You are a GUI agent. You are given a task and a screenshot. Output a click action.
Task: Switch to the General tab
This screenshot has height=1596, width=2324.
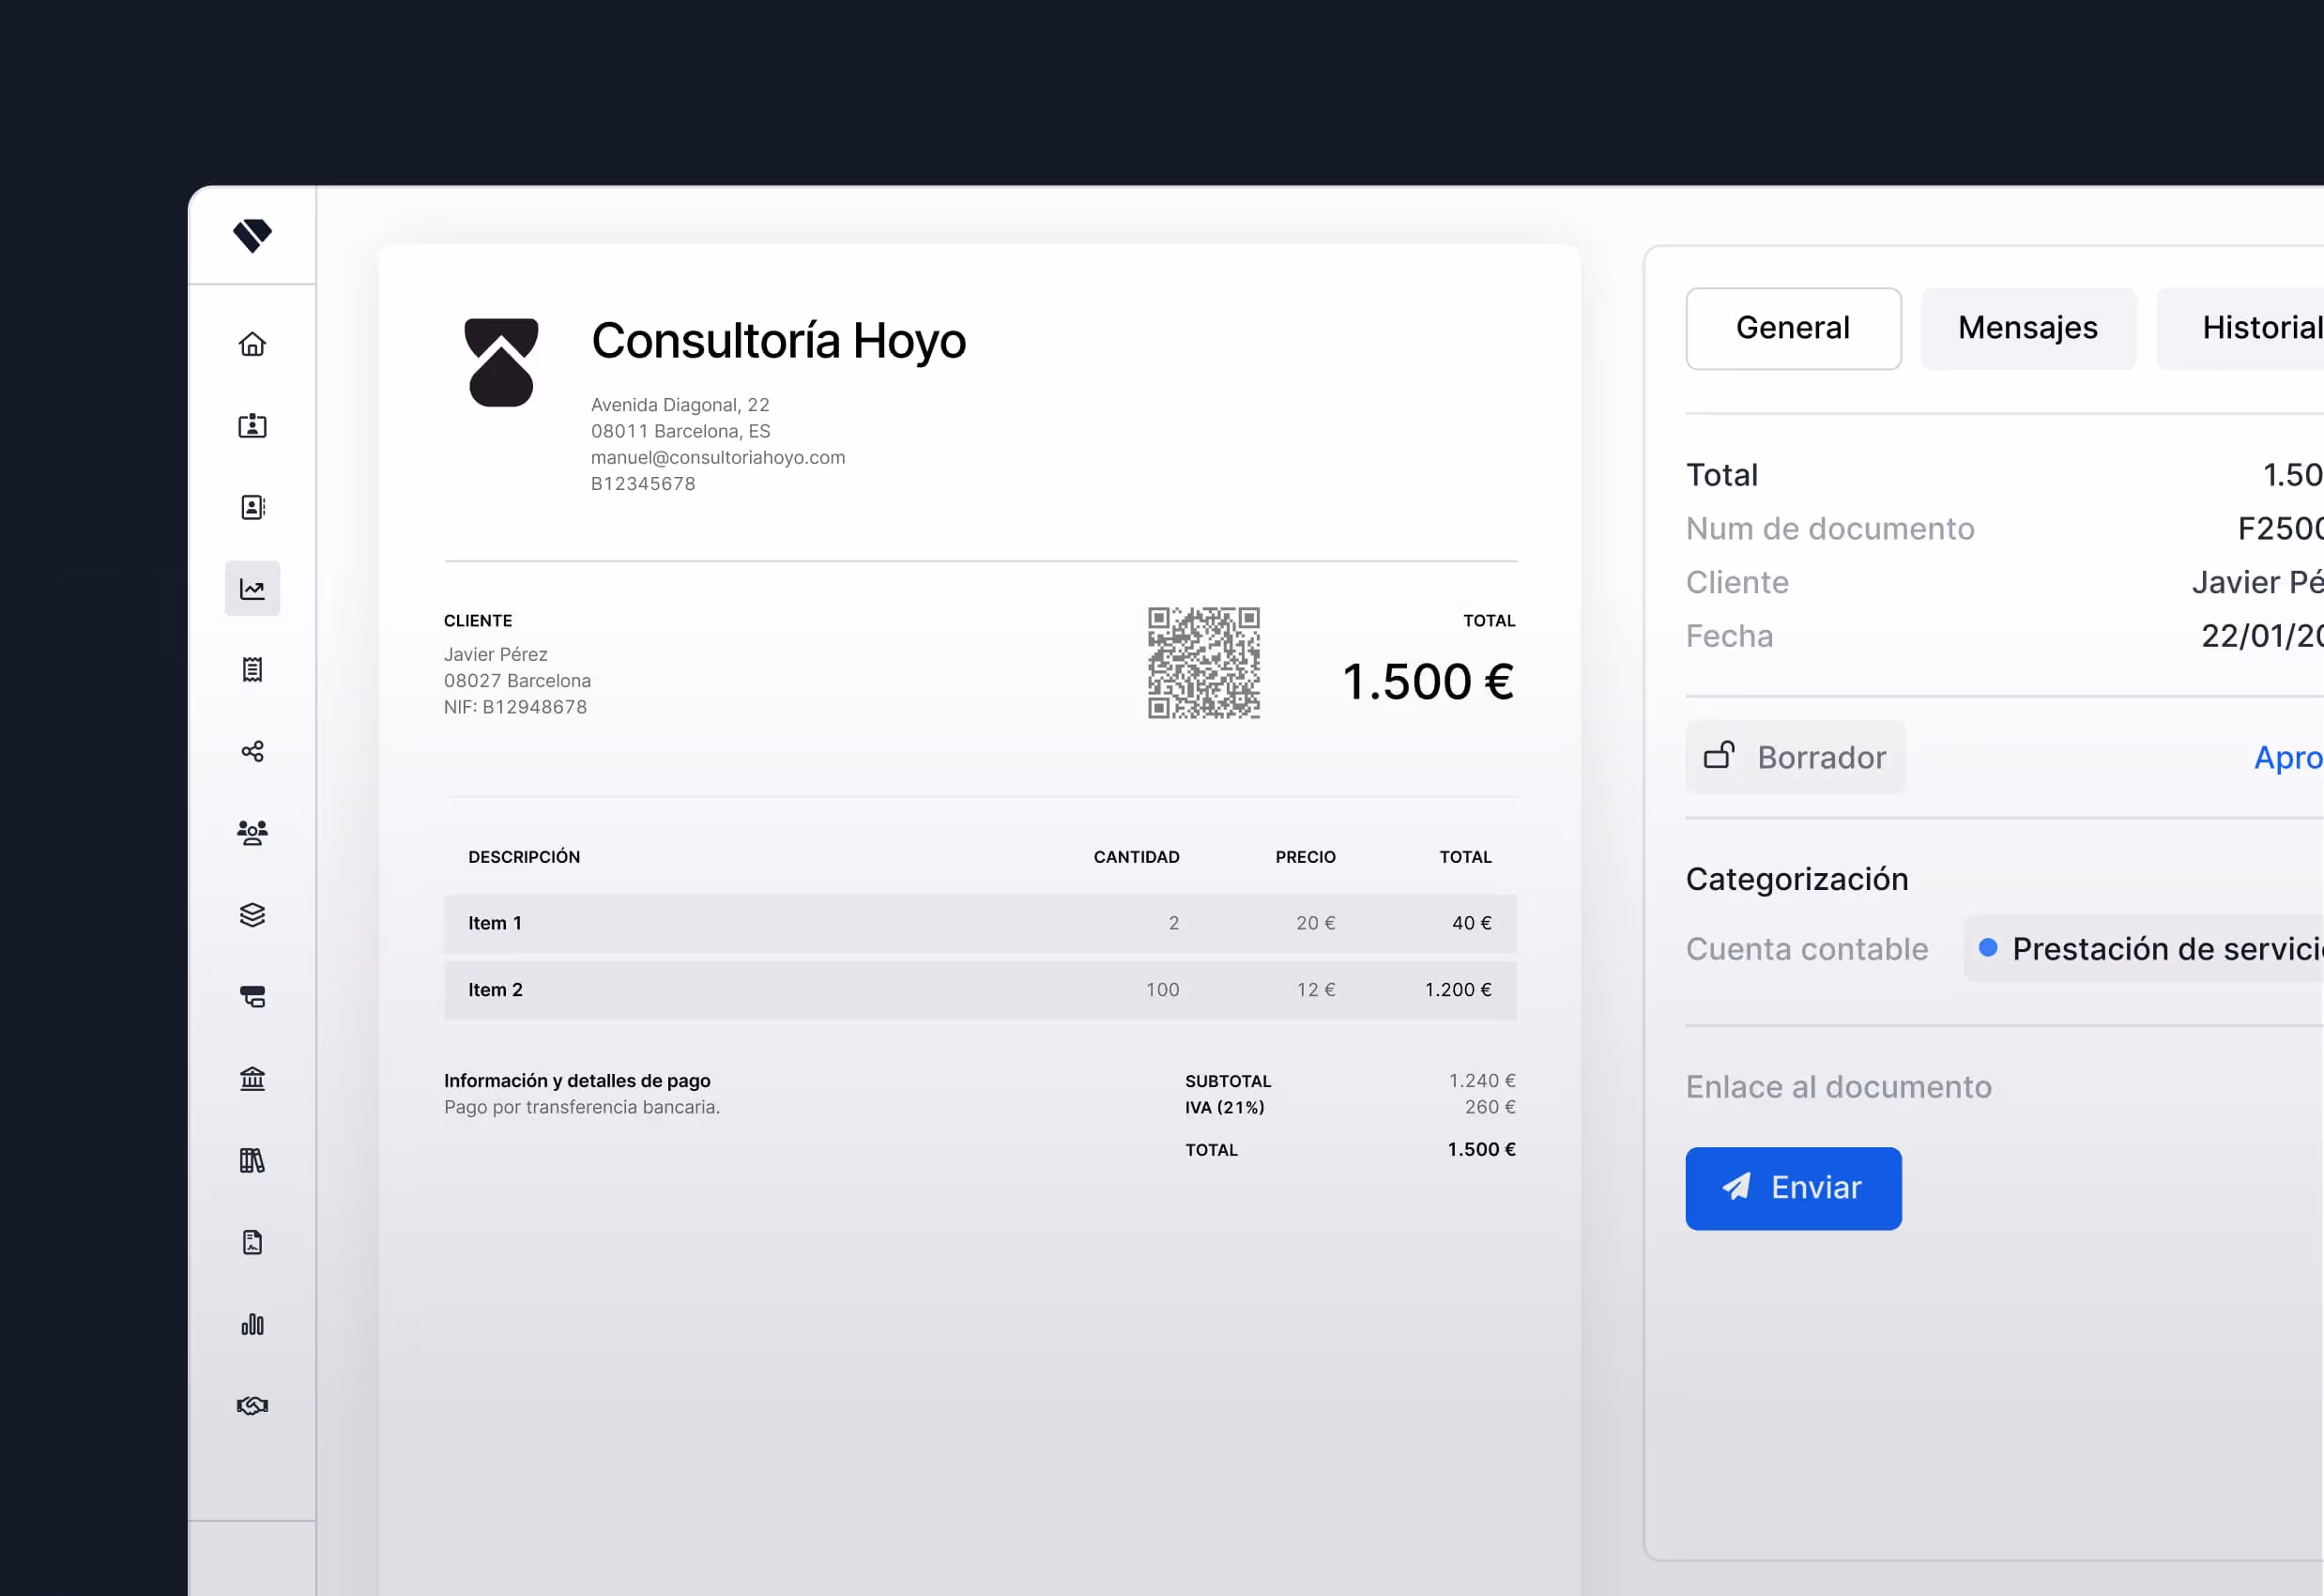pyautogui.click(x=1792, y=329)
